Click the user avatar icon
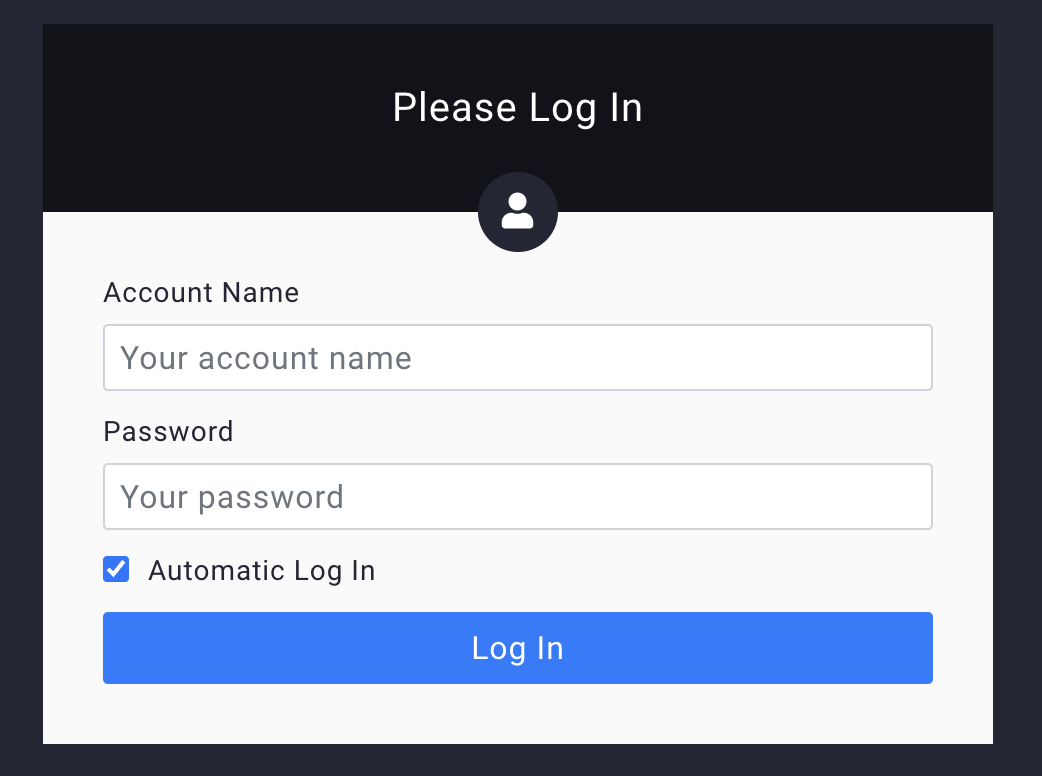The height and width of the screenshot is (776, 1042). point(518,212)
